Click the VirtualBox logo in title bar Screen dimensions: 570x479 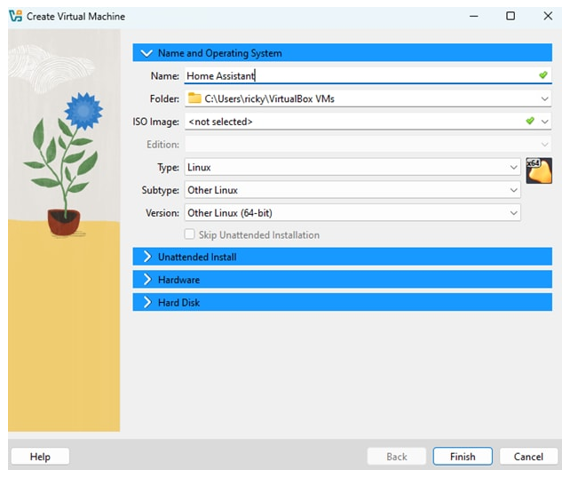pyautogui.click(x=16, y=16)
